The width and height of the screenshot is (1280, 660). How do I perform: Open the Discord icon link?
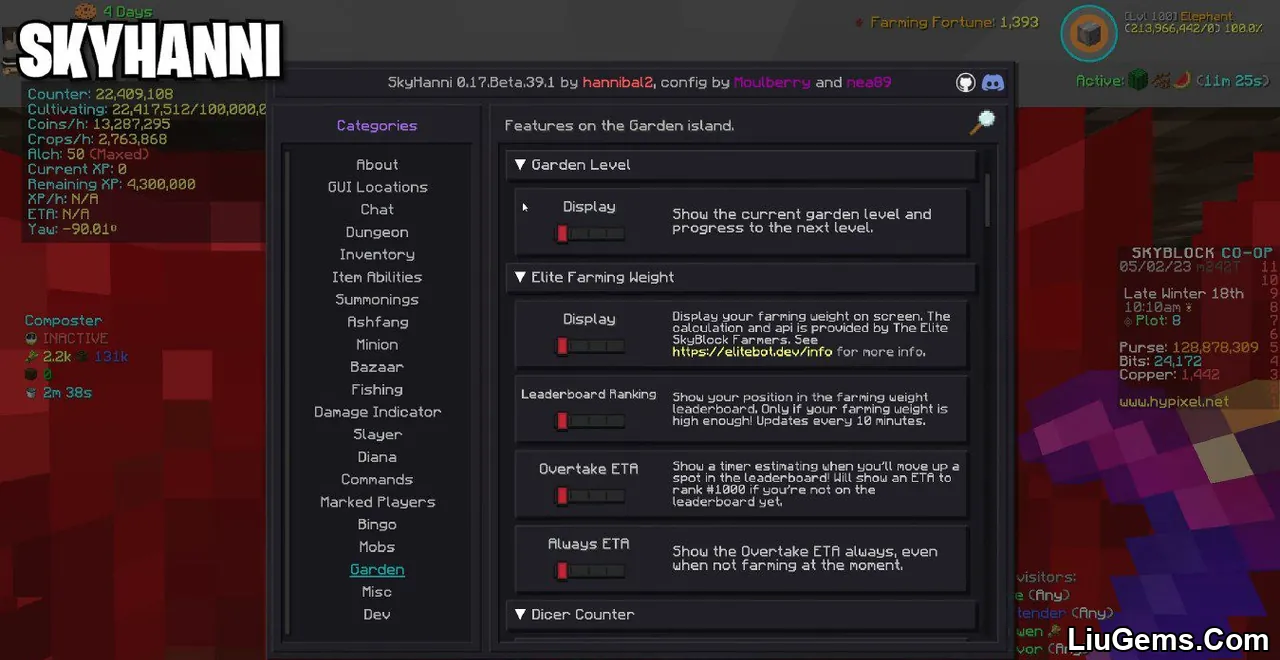993,83
